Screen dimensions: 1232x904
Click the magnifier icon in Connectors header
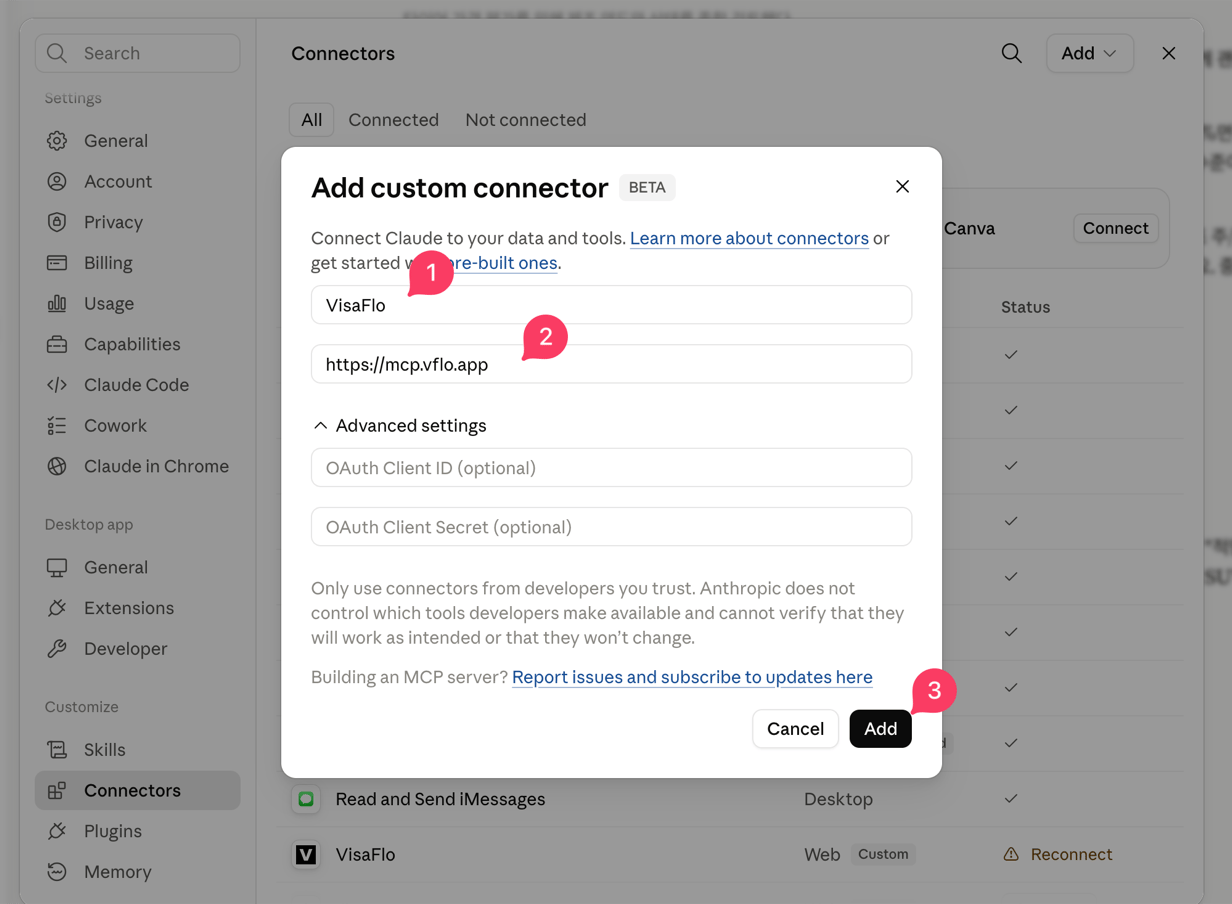(1012, 53)
